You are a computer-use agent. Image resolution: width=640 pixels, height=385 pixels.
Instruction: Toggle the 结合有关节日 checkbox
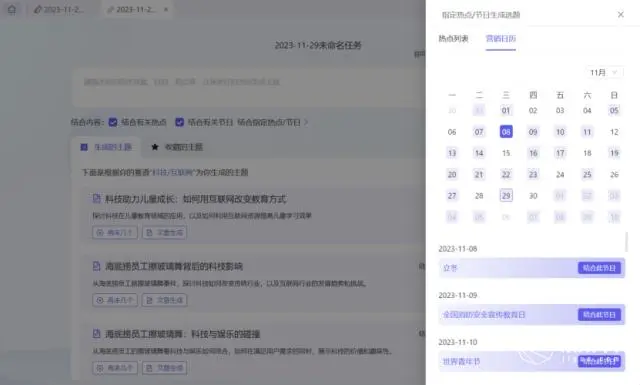[x=180, y=122]
